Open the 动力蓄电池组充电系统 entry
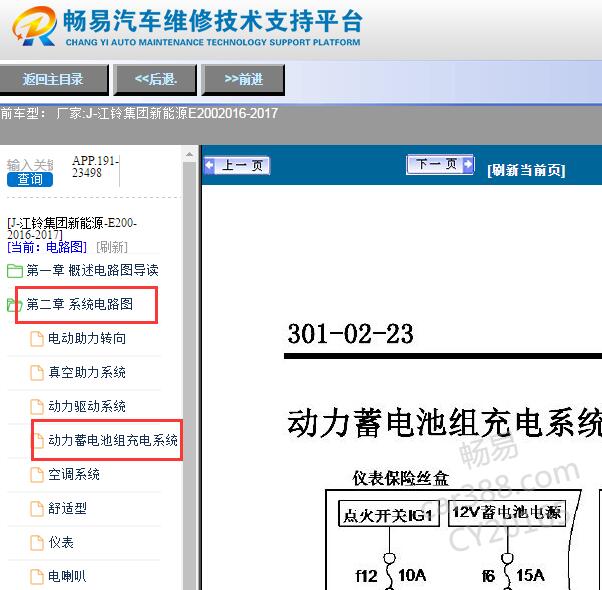 [x=113, y=440]
